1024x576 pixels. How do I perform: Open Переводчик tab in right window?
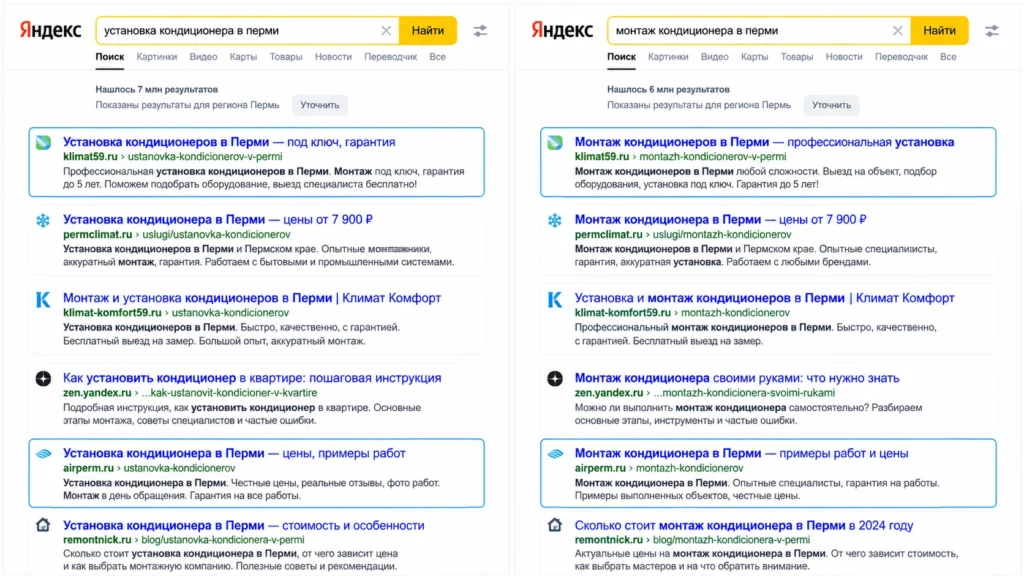coord(901,57)
